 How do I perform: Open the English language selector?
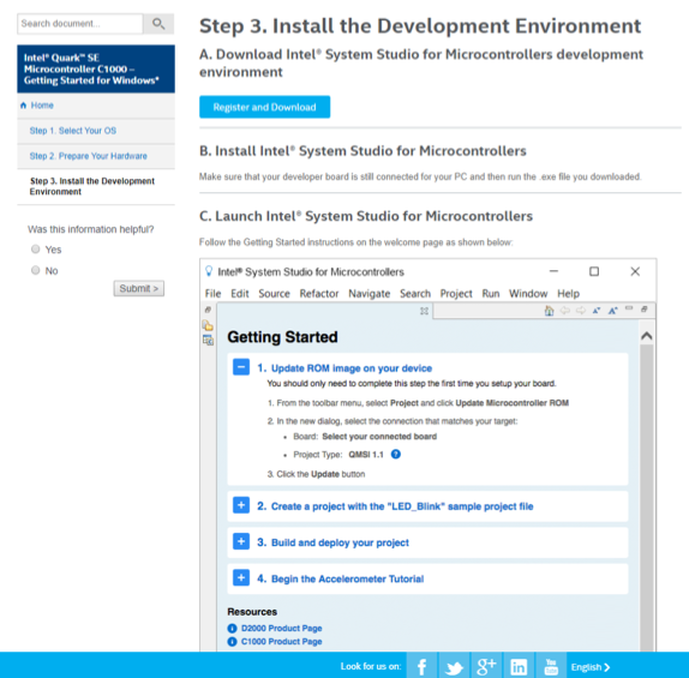tap(590, 667)
